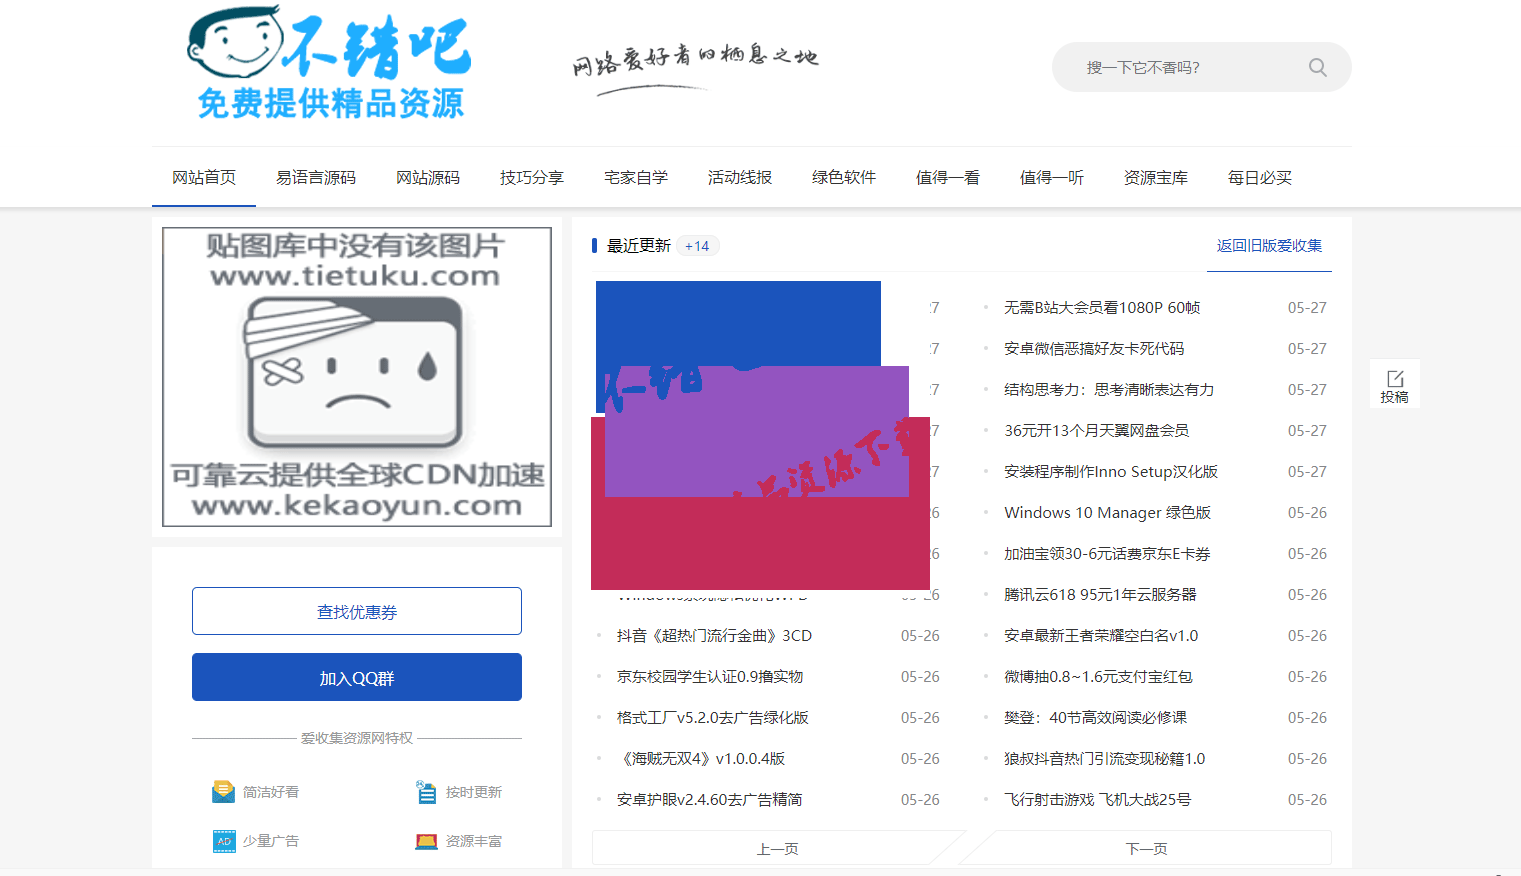This screenshot has width=1521, height=876.
Task: Open the 网站首页 navigation tab
Action: coord(204,177)
